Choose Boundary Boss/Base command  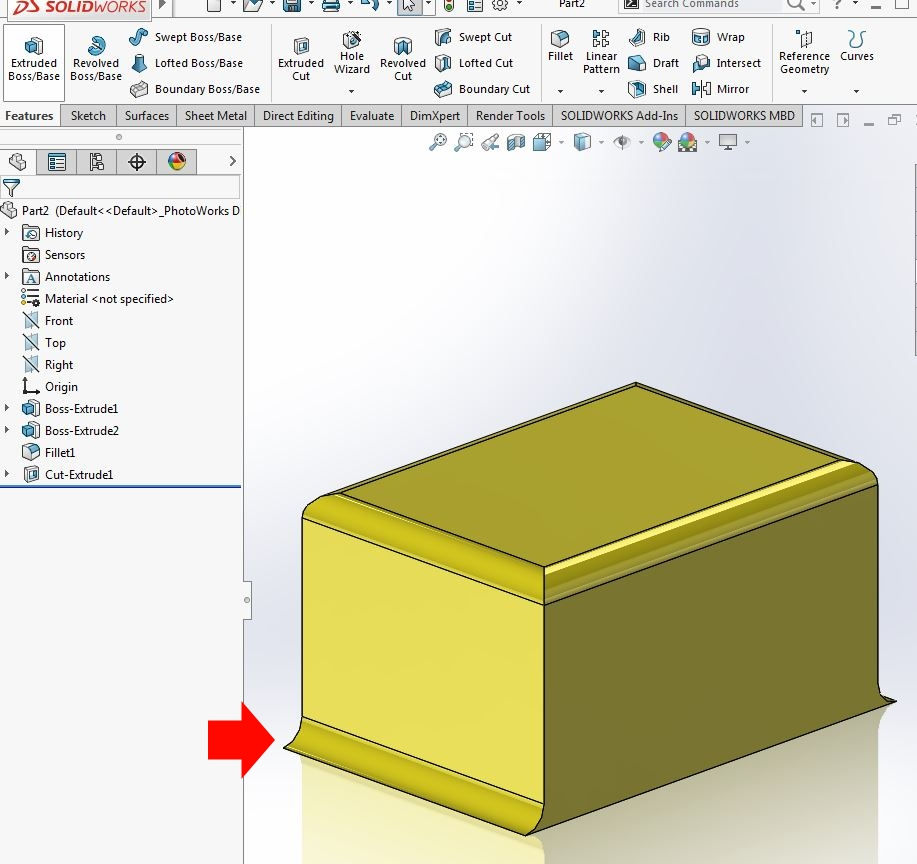(195, 89)
